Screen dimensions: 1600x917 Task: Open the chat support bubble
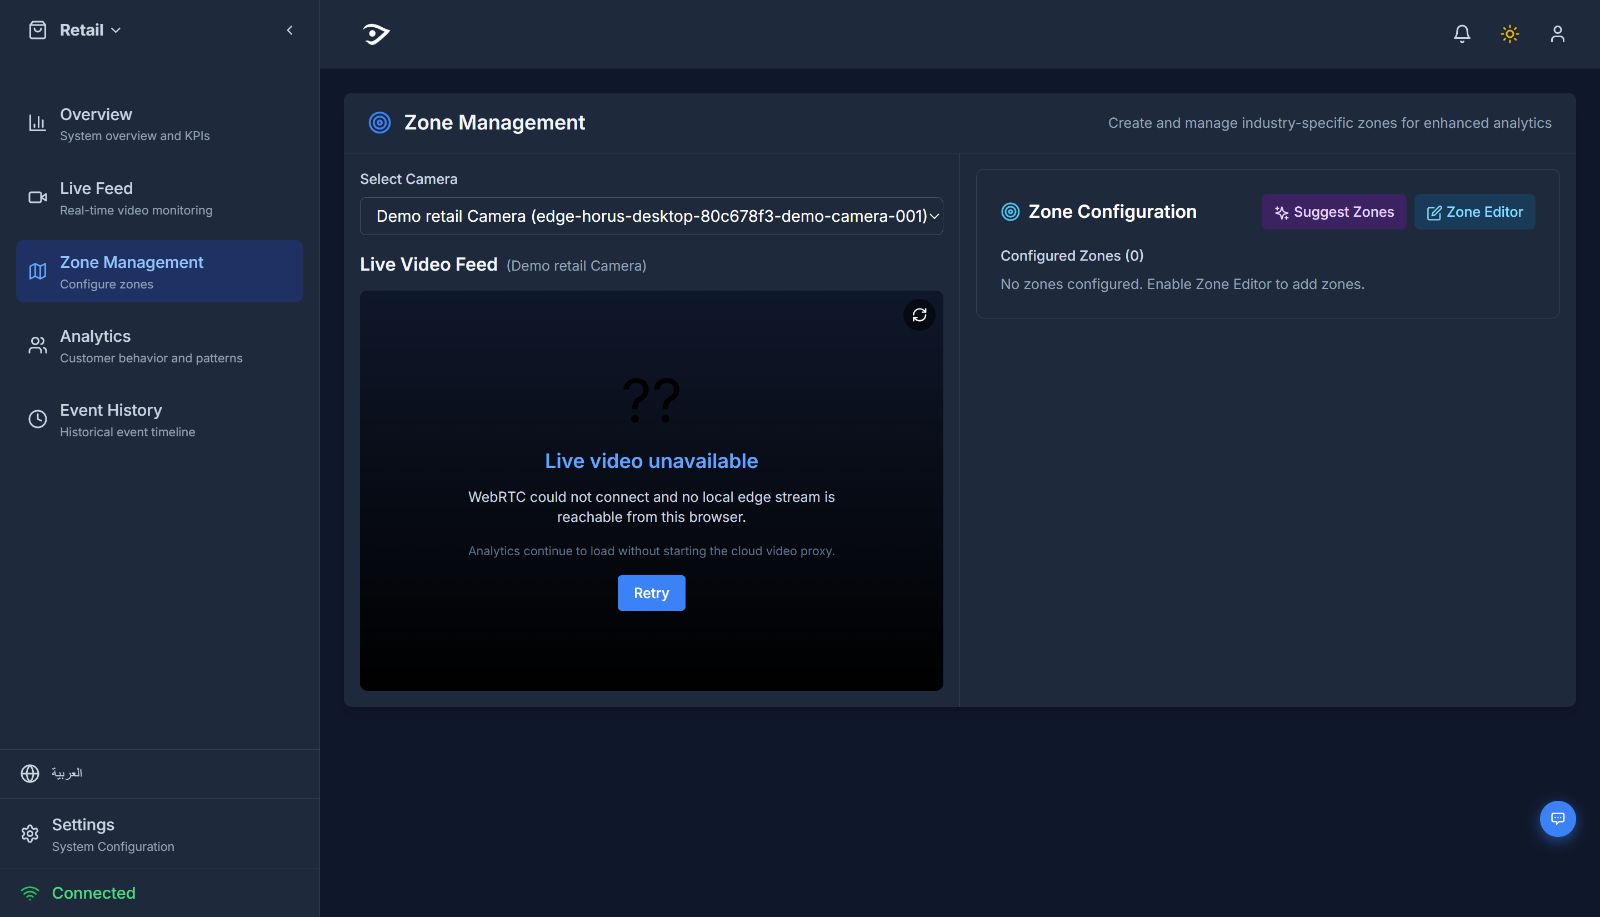point(1557,819)
